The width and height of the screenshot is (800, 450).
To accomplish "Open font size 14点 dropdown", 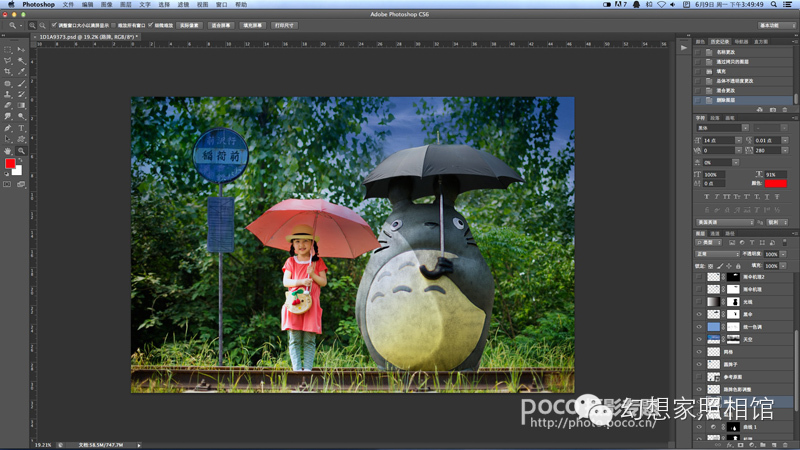I will (x=738, y=140).
